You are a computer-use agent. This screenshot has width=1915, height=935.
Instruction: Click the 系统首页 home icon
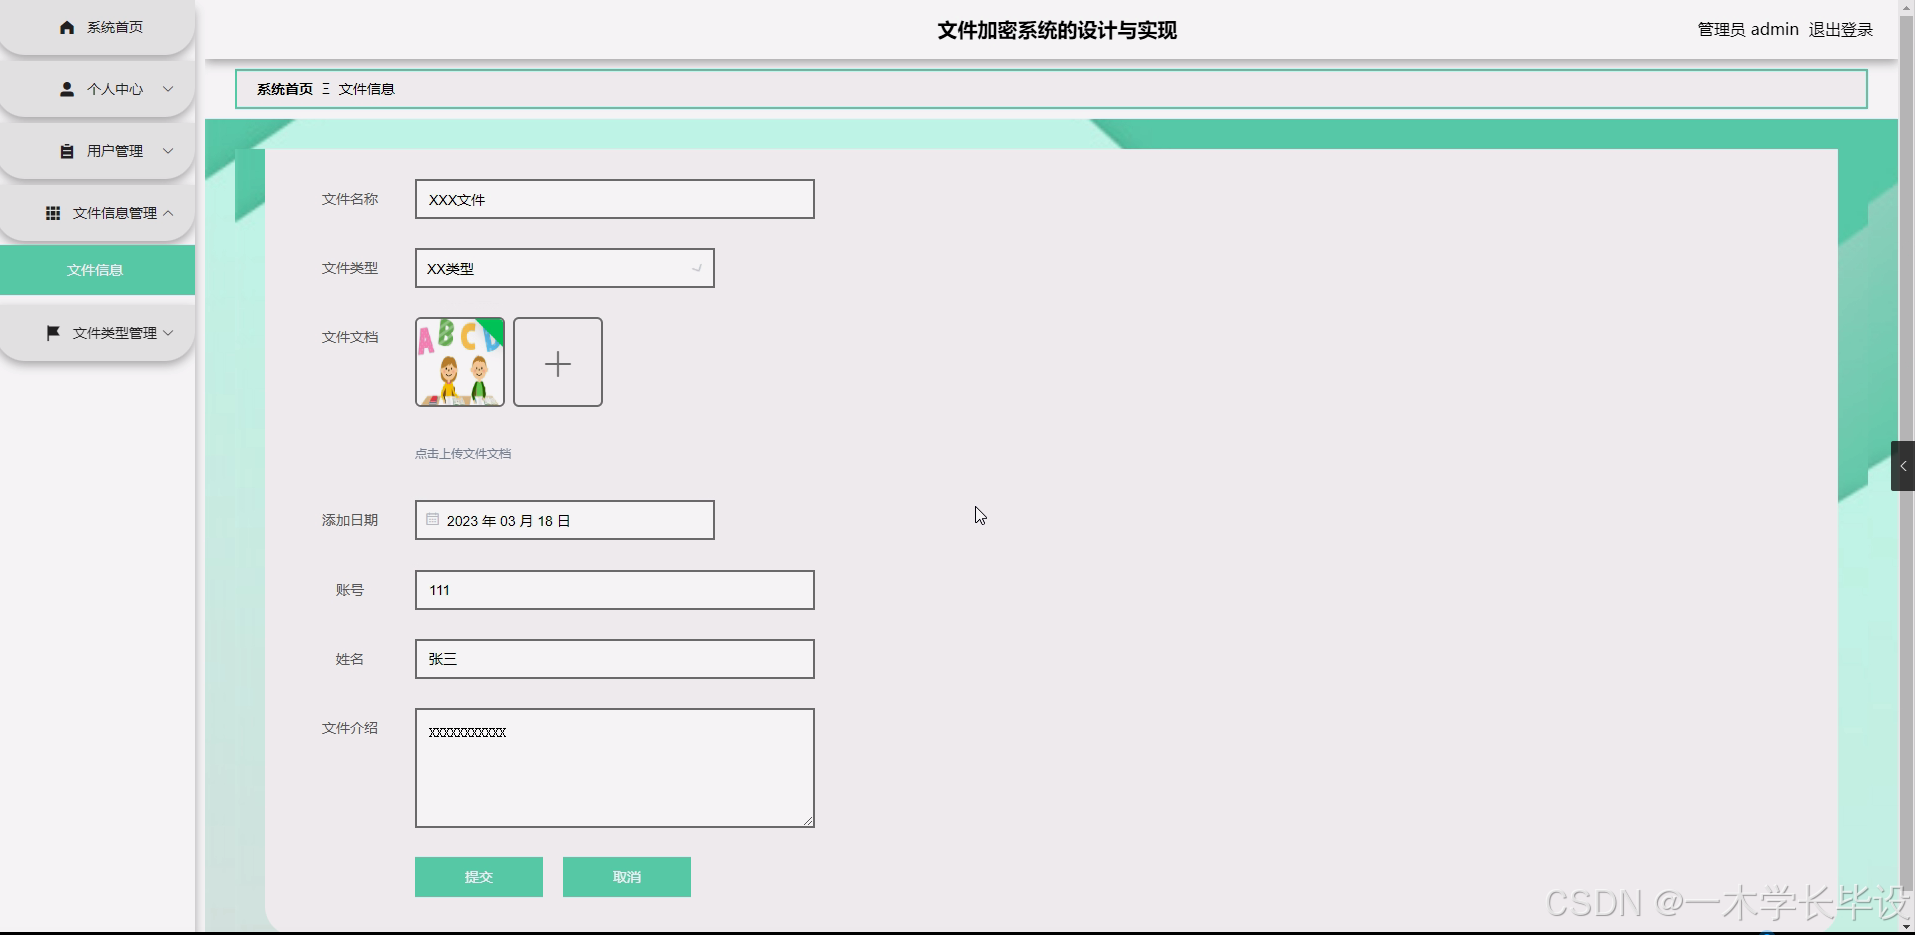66,27
